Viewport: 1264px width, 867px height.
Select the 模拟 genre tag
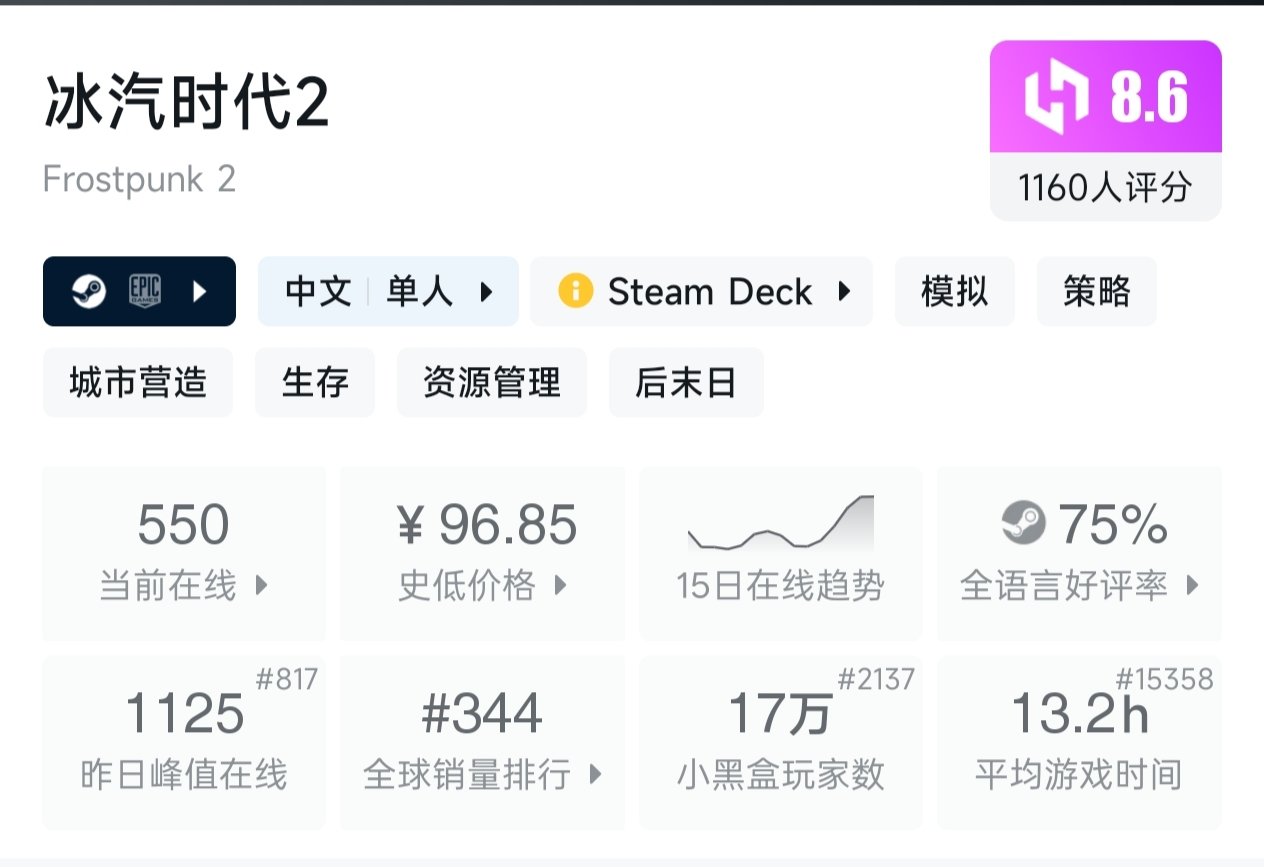(954, 292)
